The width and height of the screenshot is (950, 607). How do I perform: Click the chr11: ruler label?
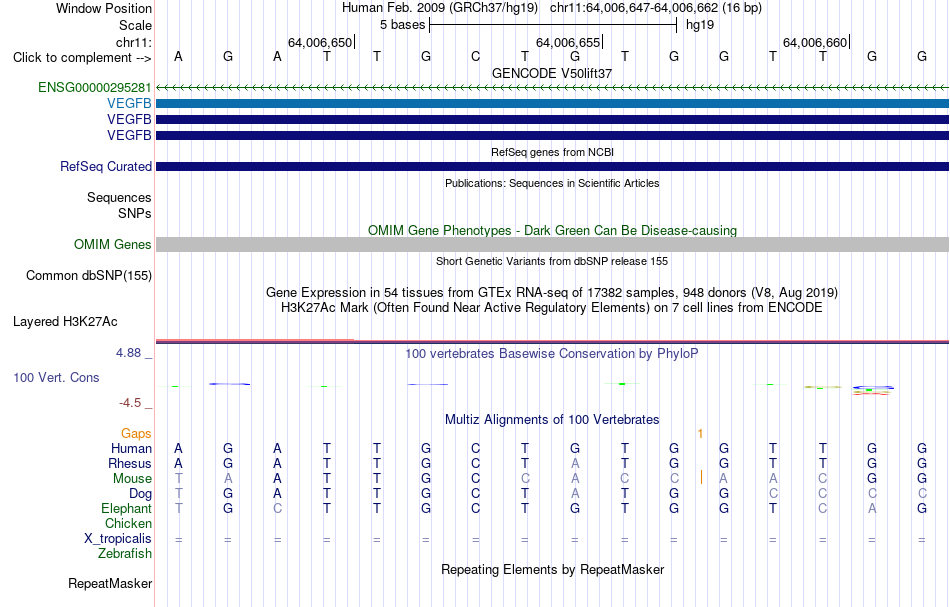pyautogui.click(x=133, y=42)
